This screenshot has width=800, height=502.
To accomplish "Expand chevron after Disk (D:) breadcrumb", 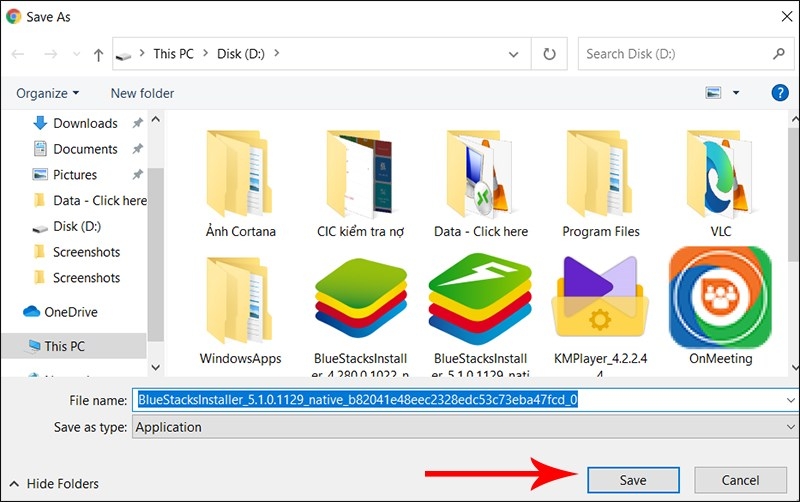I will (x=277, y=53).
